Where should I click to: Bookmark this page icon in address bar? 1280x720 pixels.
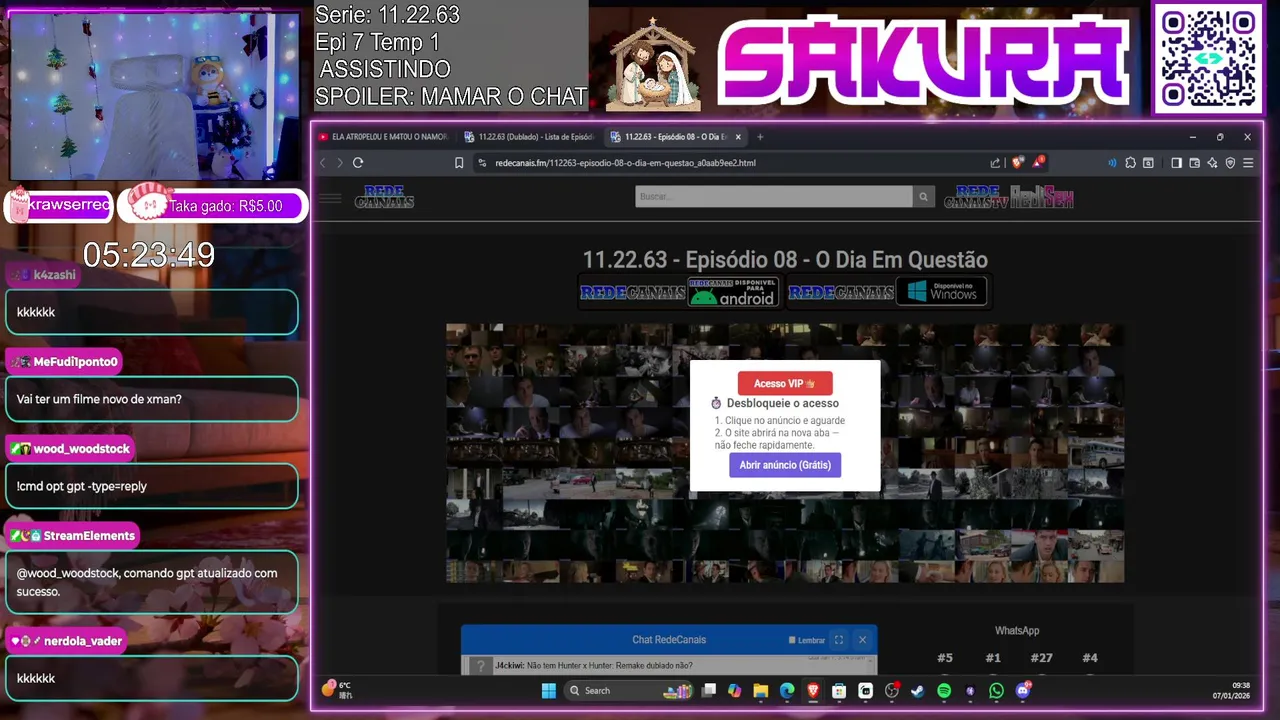pyautogui.click(x=459, y=163)
